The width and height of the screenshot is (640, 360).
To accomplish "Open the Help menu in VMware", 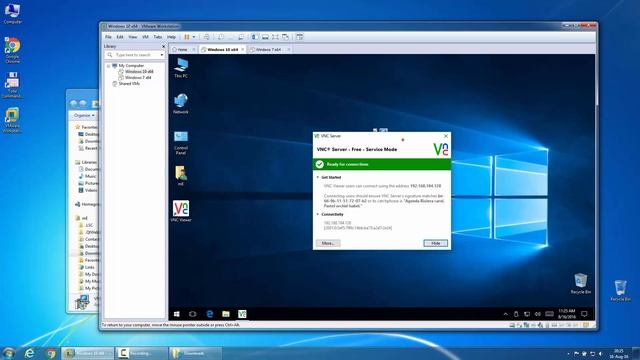I will (x=171, y=37).
